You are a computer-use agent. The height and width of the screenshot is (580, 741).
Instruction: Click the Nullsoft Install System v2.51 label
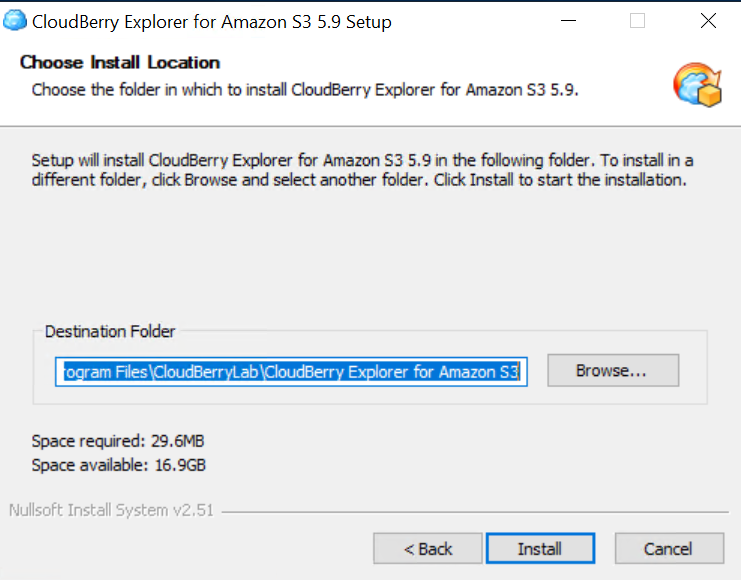tap(110, 510)
